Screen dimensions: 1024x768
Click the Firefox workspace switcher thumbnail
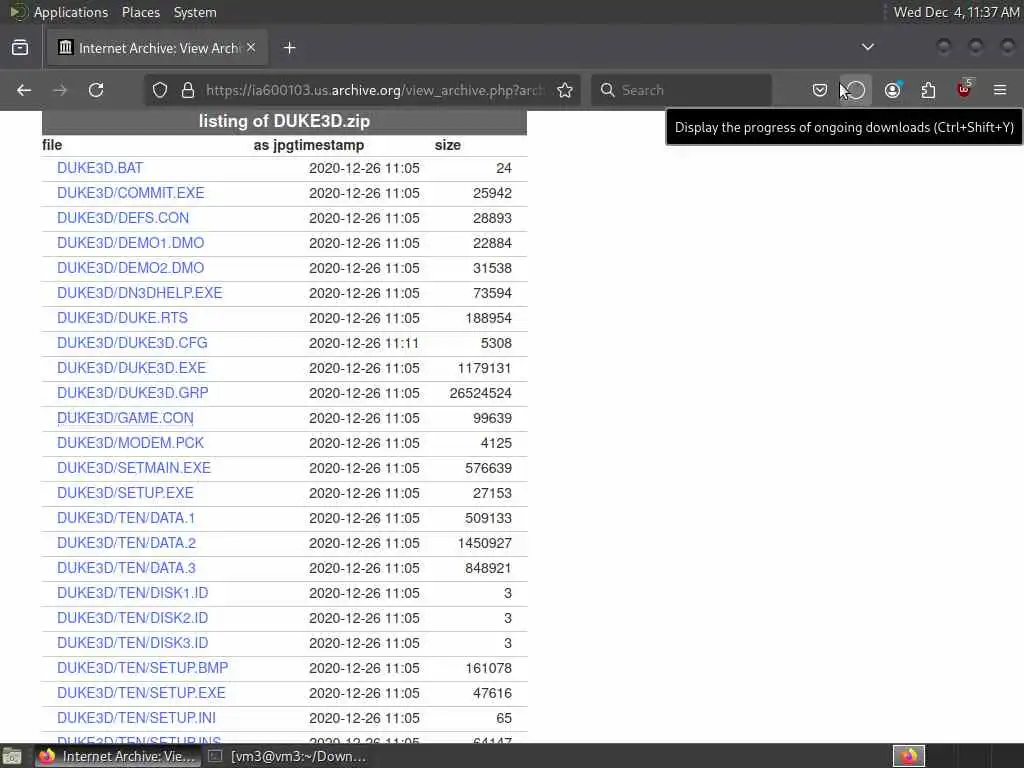(x=908, y=756)
